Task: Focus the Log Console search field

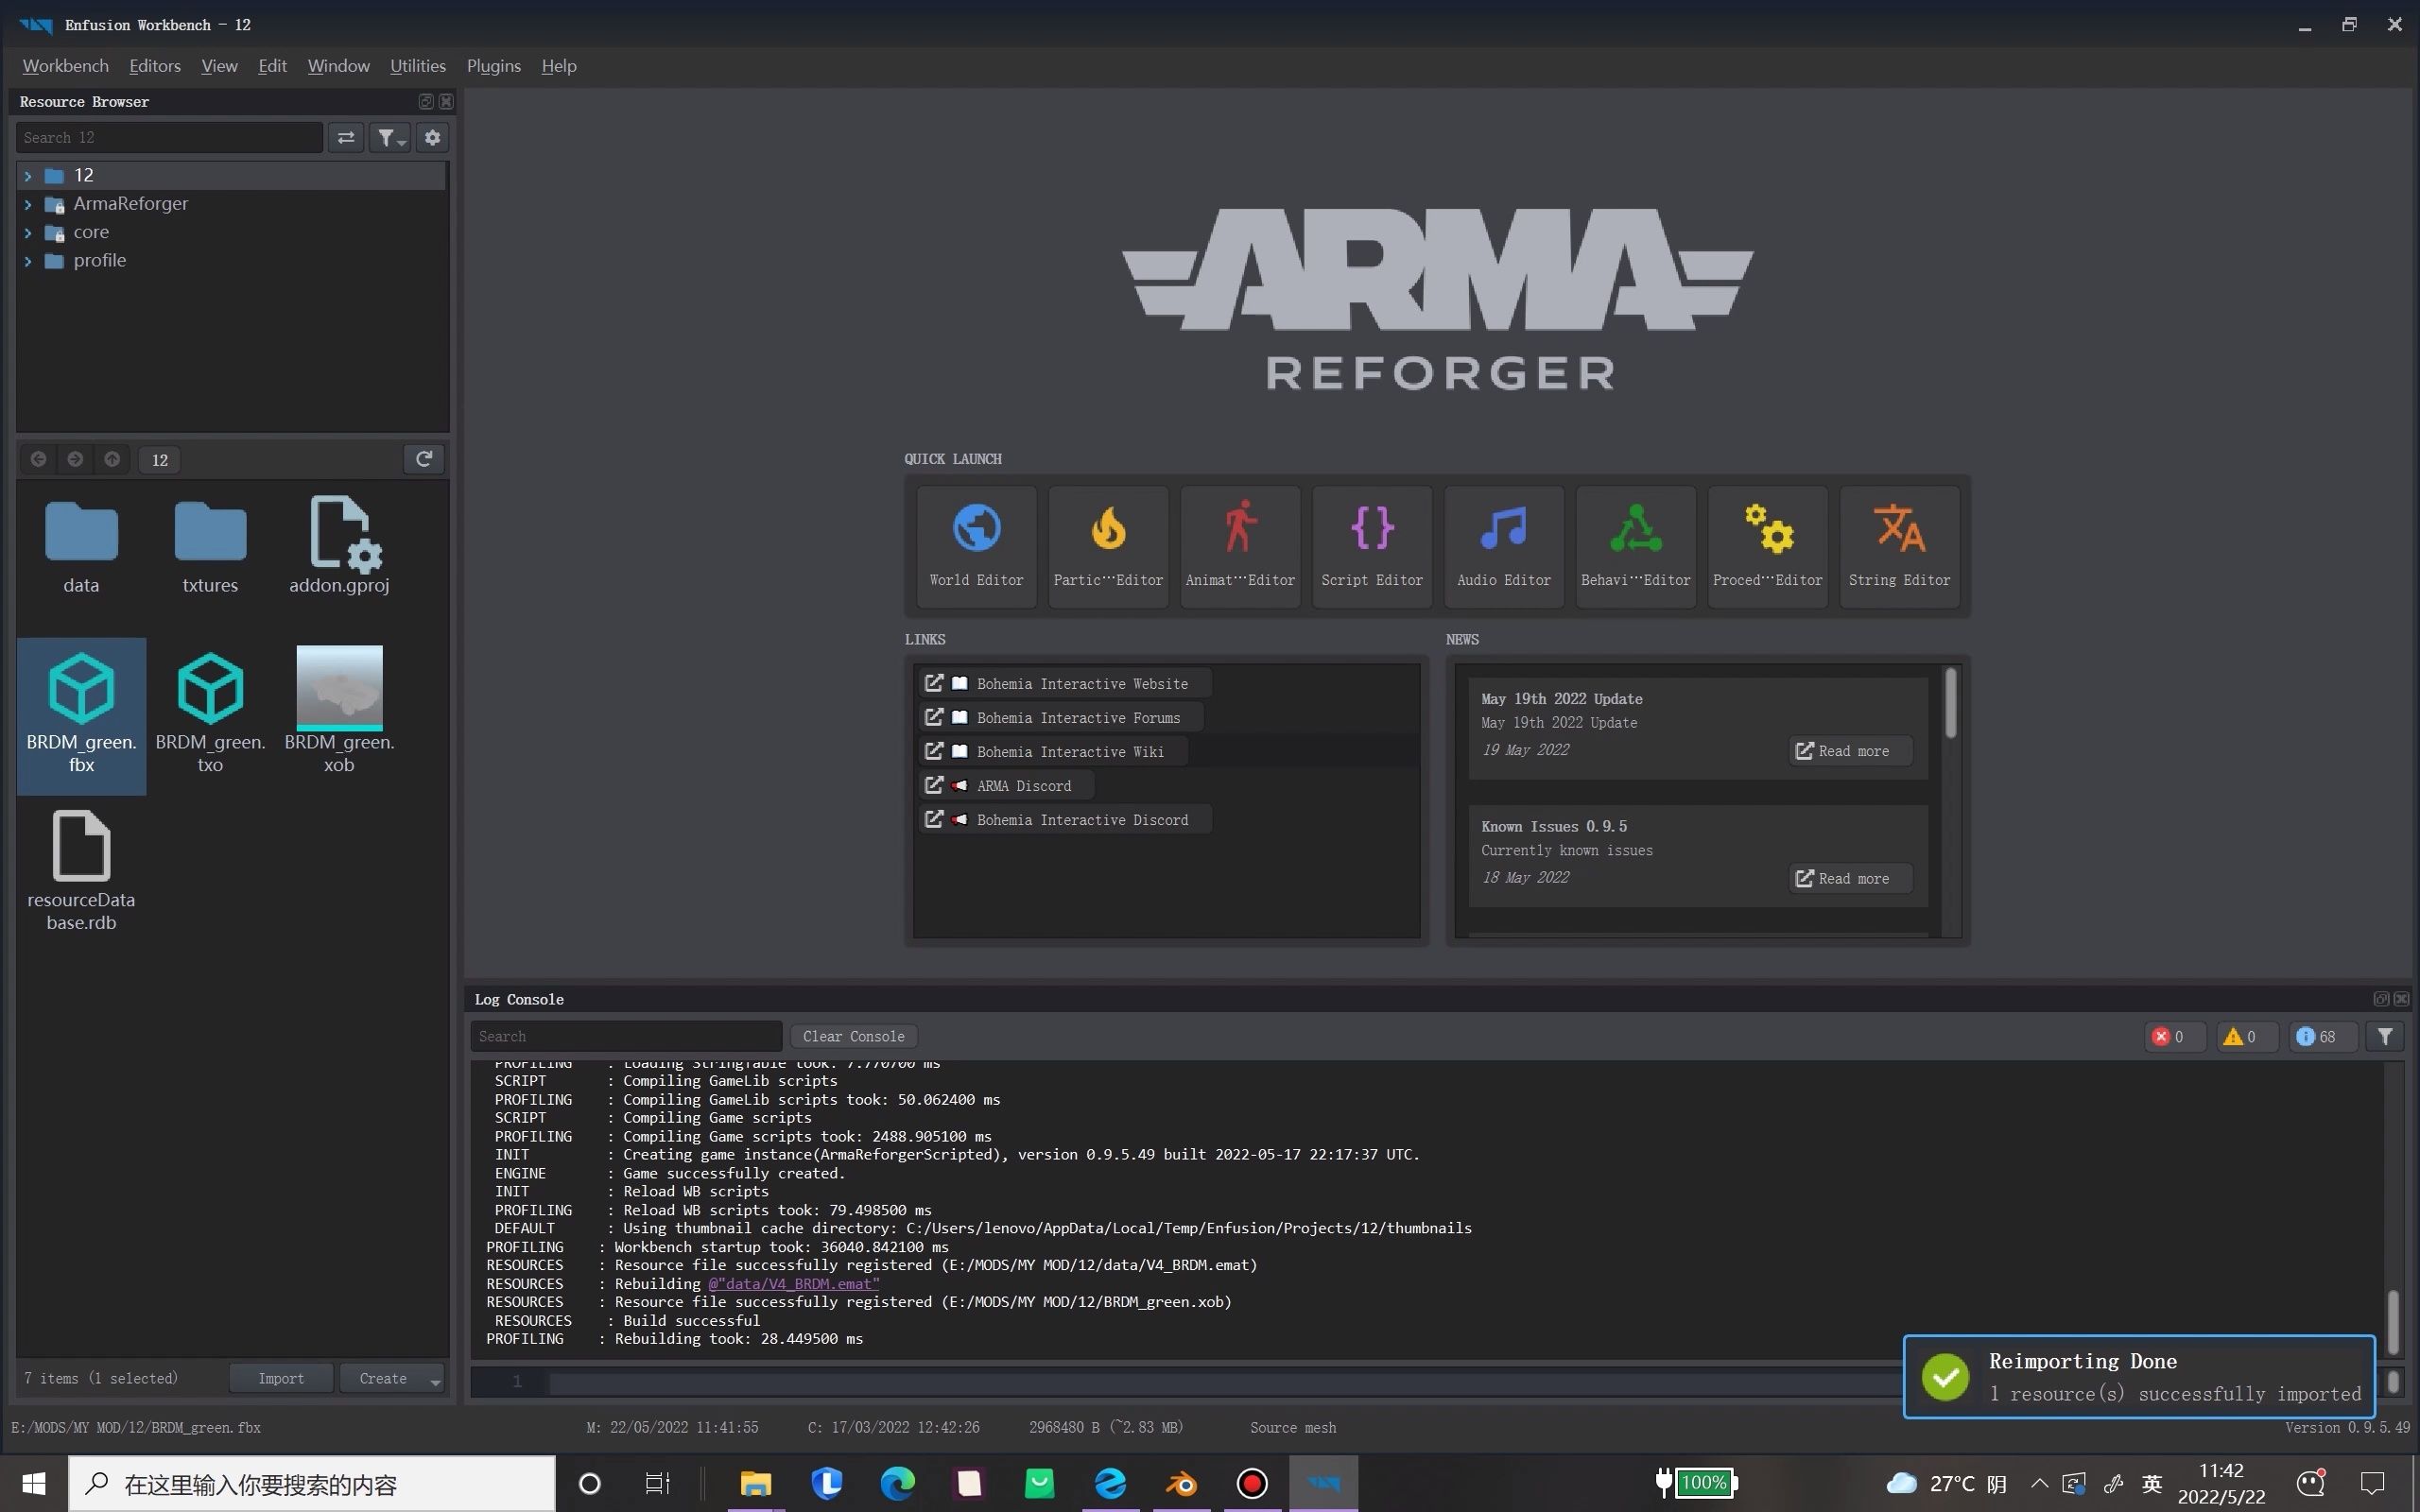Action: tap(626, 1036)
